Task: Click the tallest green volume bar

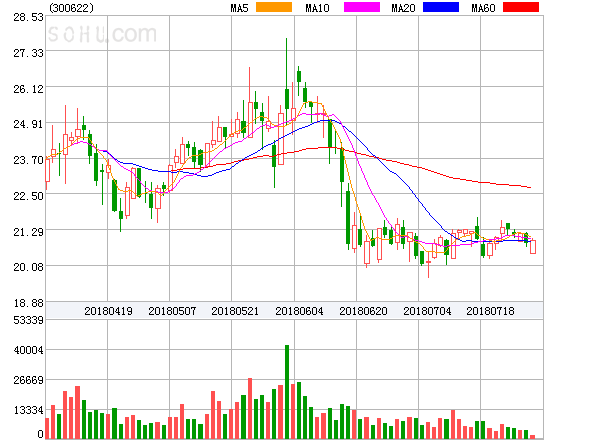Action: coord(287,392)
